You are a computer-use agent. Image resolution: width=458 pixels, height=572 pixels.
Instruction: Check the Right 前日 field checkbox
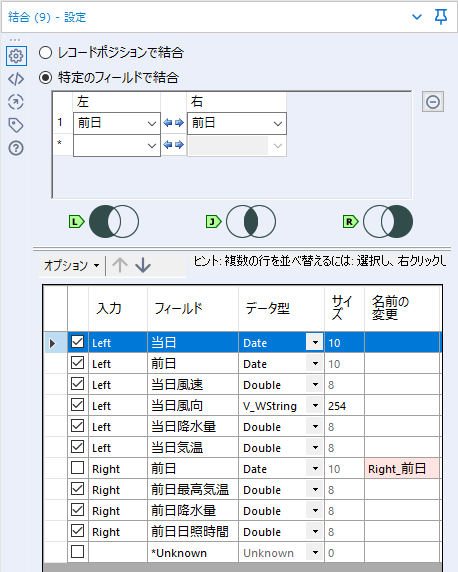[x=77, y=468]
